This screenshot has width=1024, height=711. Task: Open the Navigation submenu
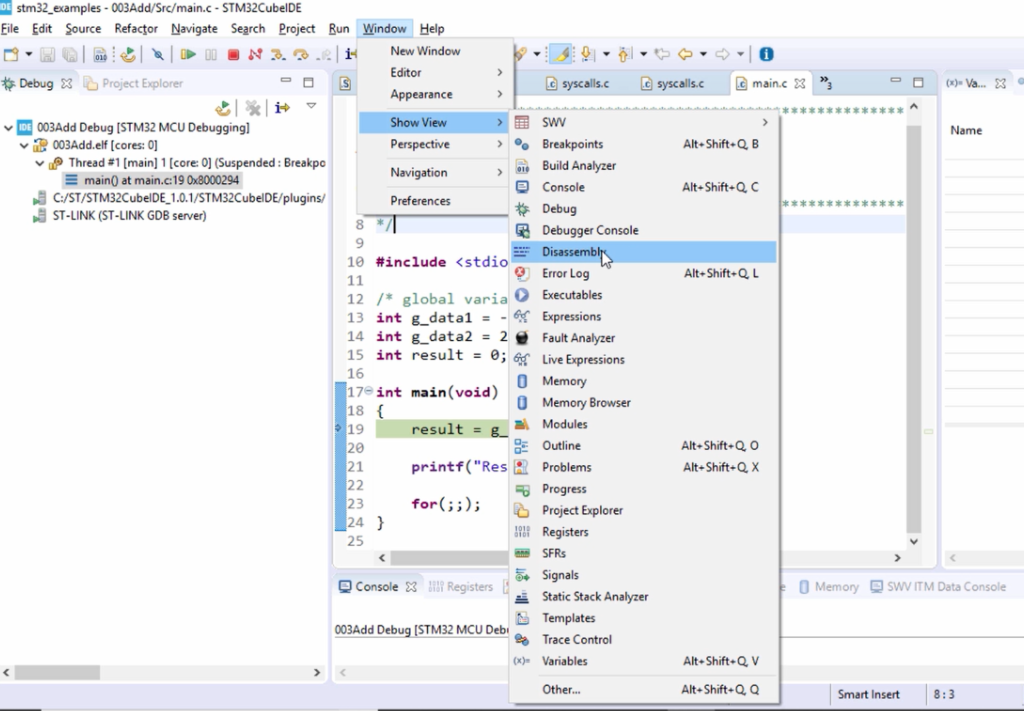pos(434,172)
